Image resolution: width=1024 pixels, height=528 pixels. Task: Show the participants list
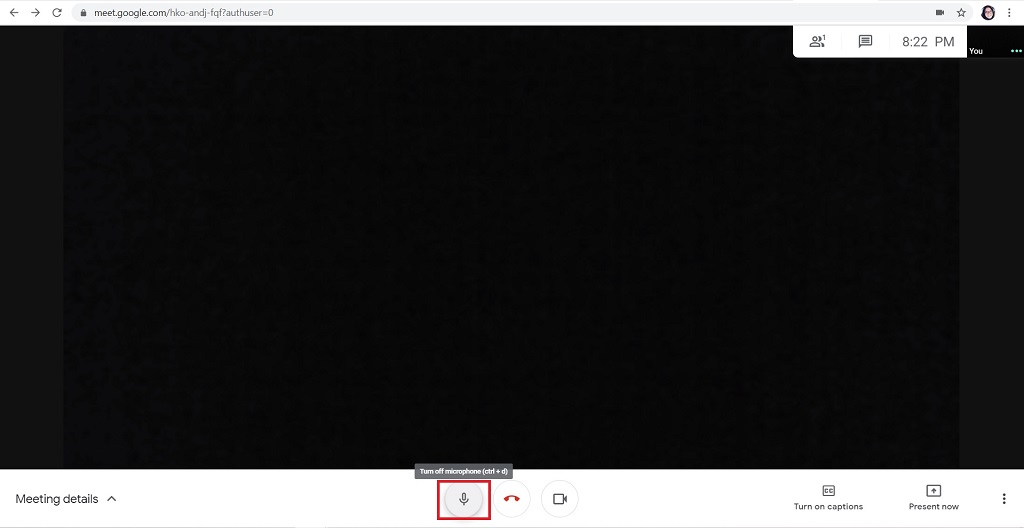818,41
